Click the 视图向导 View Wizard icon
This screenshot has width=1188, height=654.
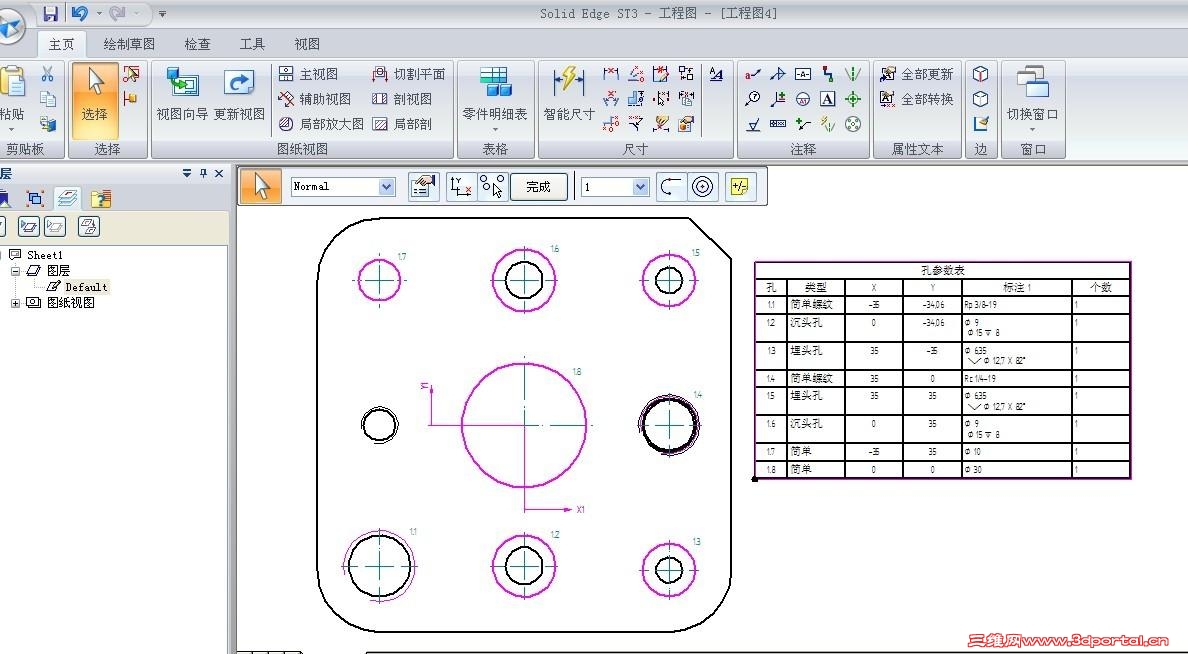click(x=182, y=95)
